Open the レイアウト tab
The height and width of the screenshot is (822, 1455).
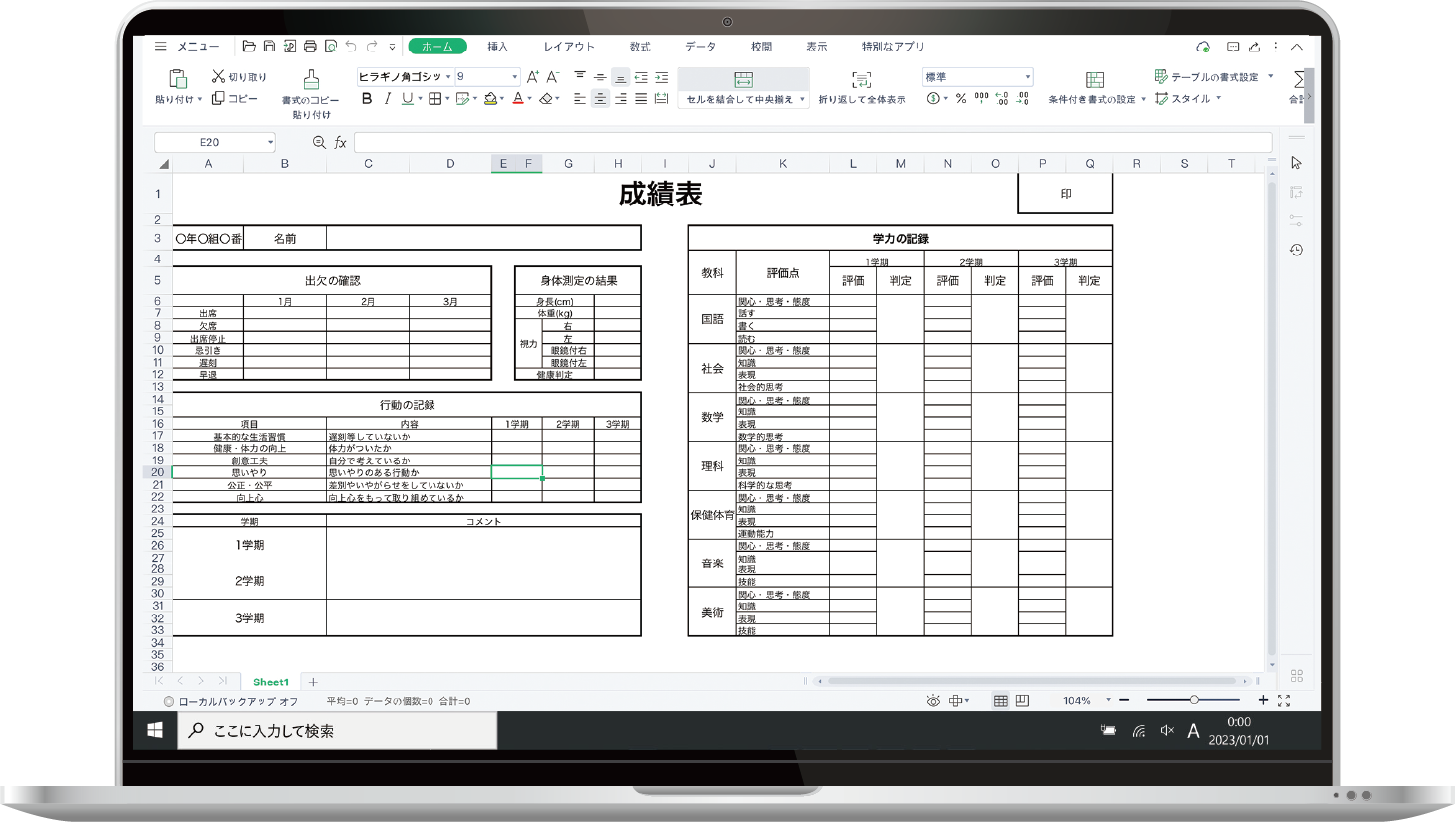coord(569,47)
